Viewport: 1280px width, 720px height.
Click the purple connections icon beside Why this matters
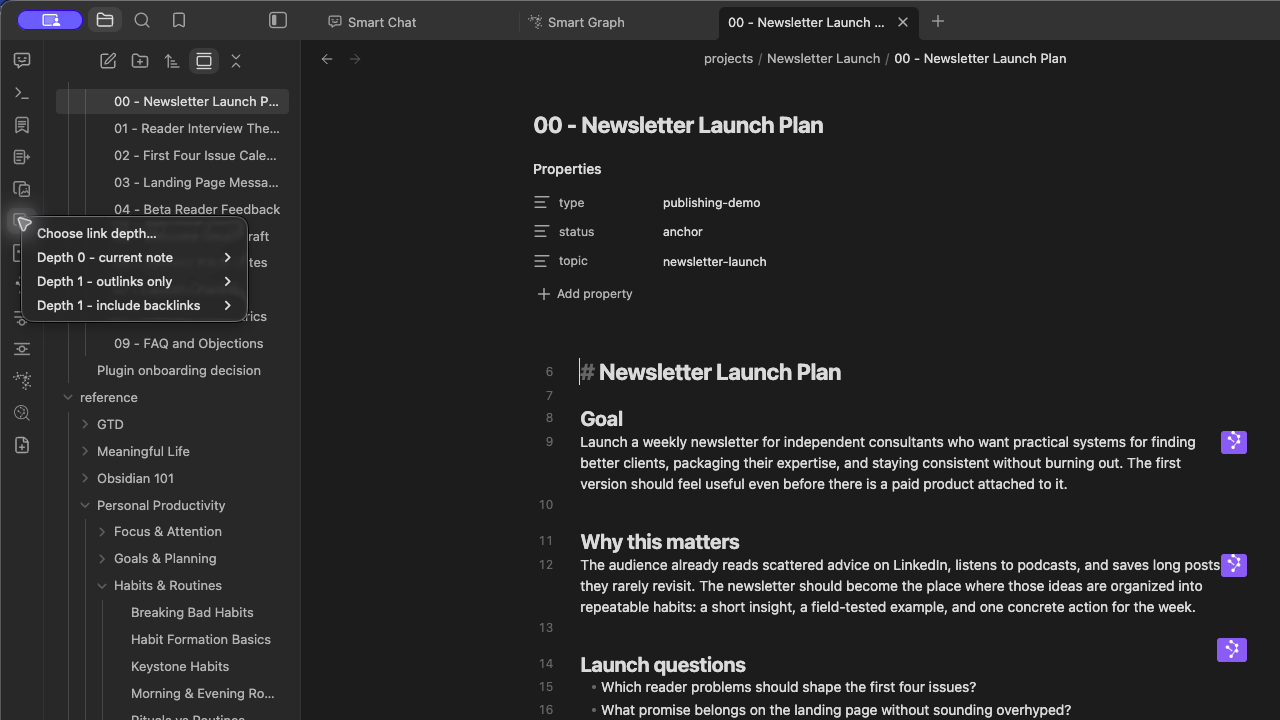(x=1234, y=565)
